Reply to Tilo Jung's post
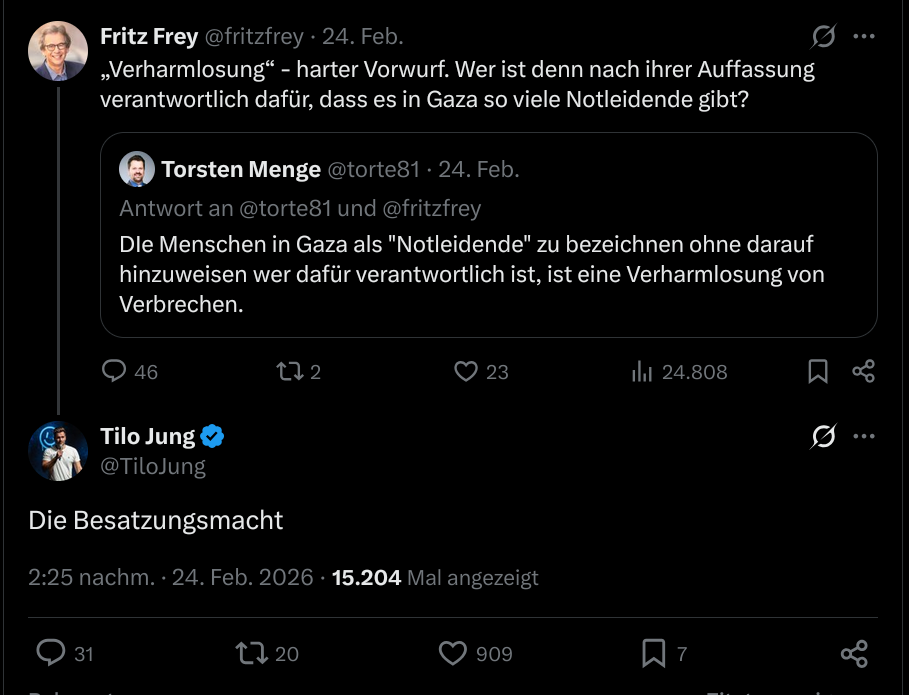 click(51, 653)
